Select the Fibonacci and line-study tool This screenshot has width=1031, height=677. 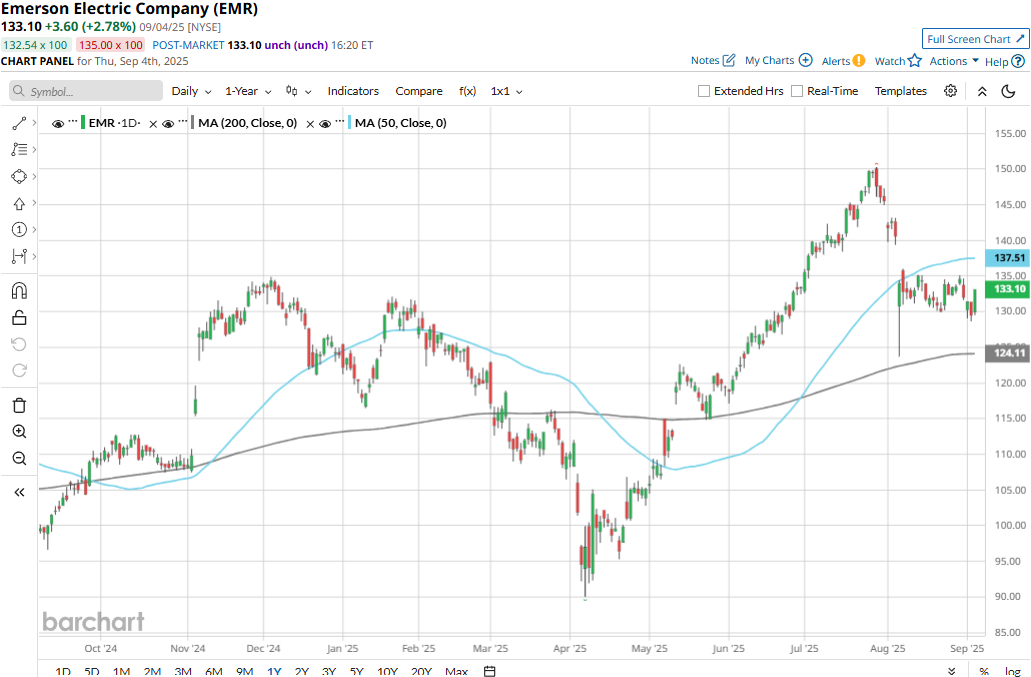pos(19,150)
